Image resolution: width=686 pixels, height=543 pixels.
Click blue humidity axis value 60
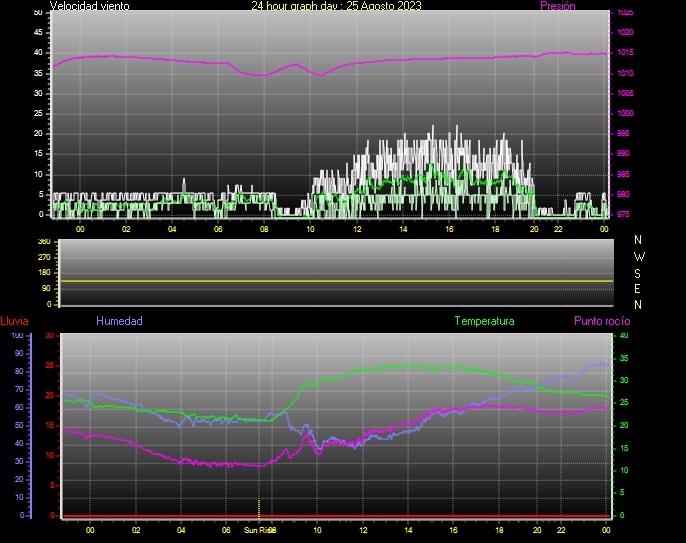[19, 407]
